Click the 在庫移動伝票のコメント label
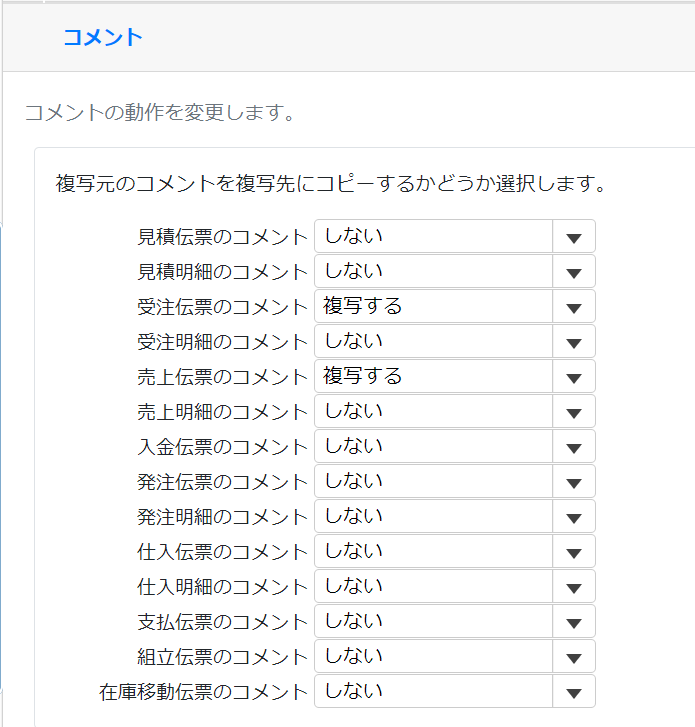Screen dimensions: 695x727 pyautogui.click(x=204, y=692)
